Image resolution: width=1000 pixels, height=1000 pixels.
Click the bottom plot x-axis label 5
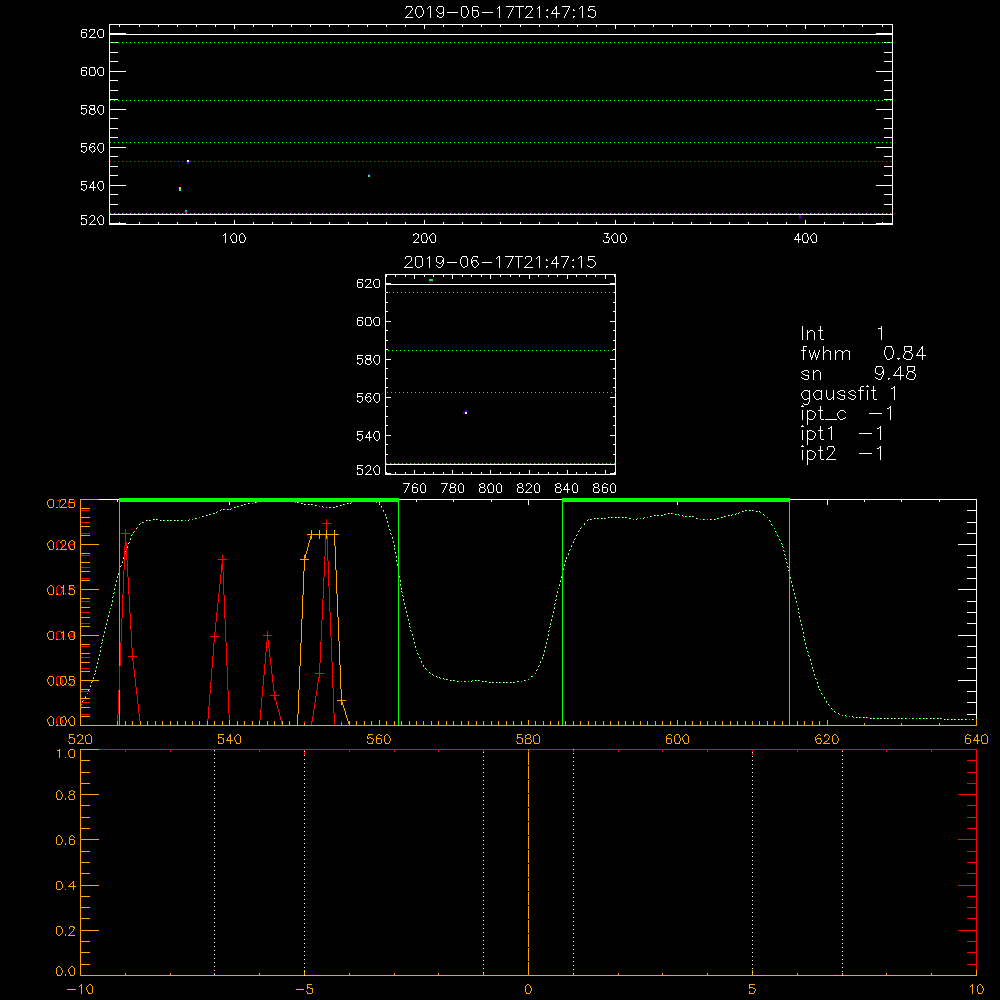click(753, 989)
